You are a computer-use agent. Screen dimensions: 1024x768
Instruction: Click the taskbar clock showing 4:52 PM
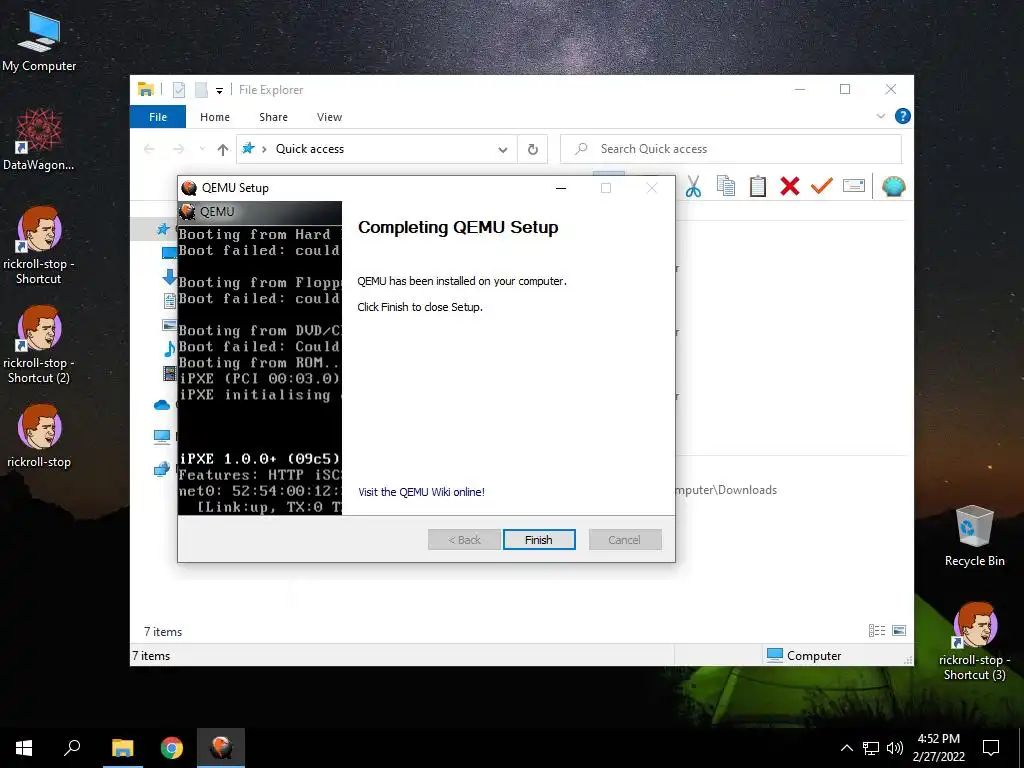coord(938,748)
